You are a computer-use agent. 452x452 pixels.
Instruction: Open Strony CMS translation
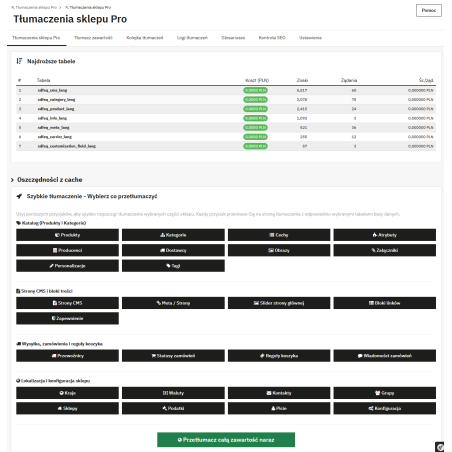click(67, 303)
